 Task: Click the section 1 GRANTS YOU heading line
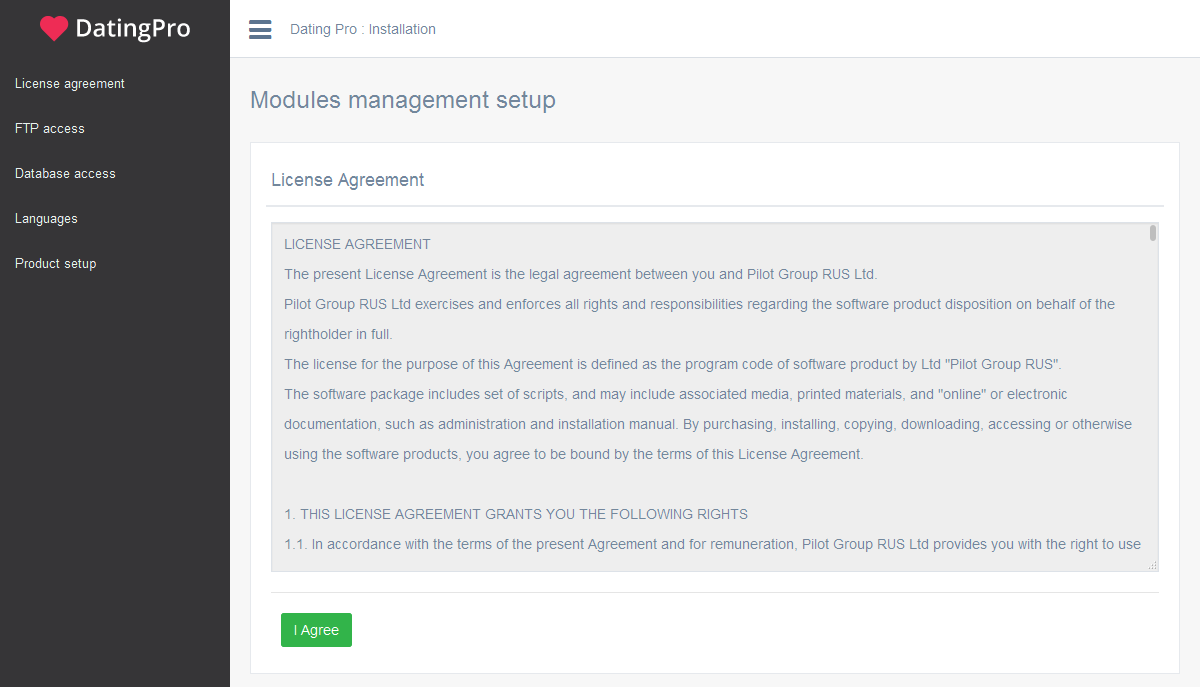pos(516,514)
